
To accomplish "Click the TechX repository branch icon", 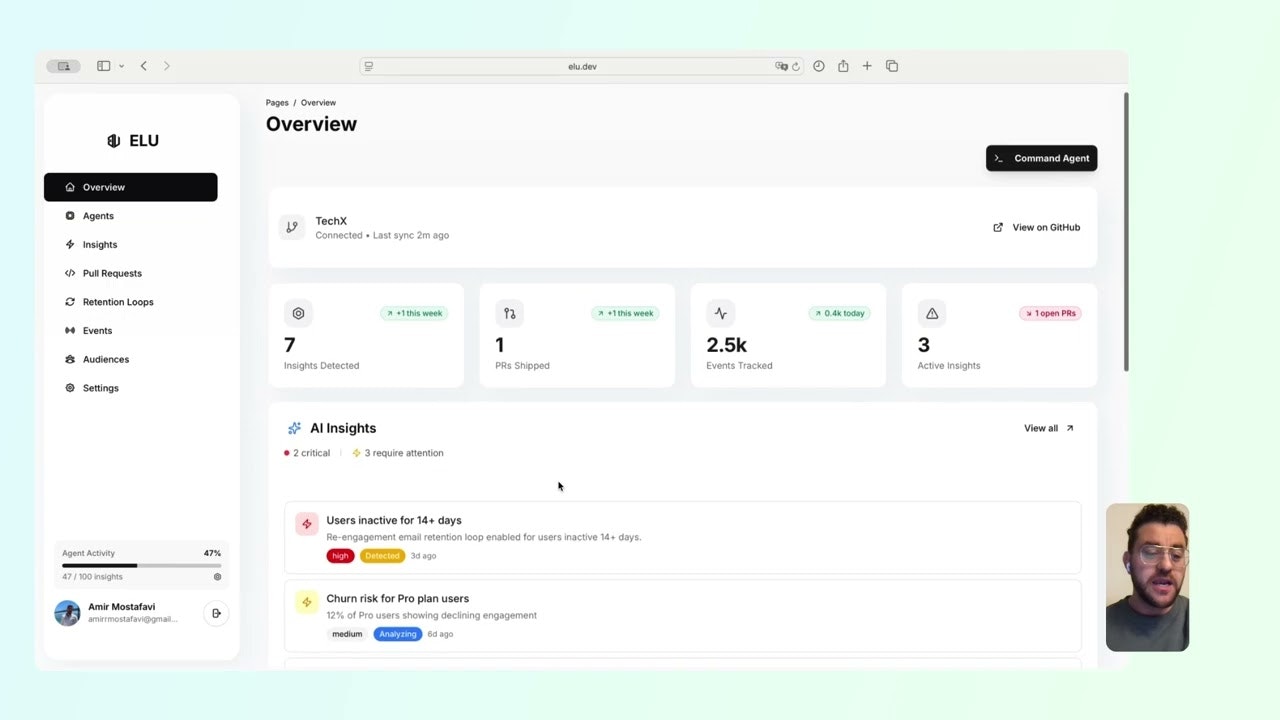I will click(292, 227).
